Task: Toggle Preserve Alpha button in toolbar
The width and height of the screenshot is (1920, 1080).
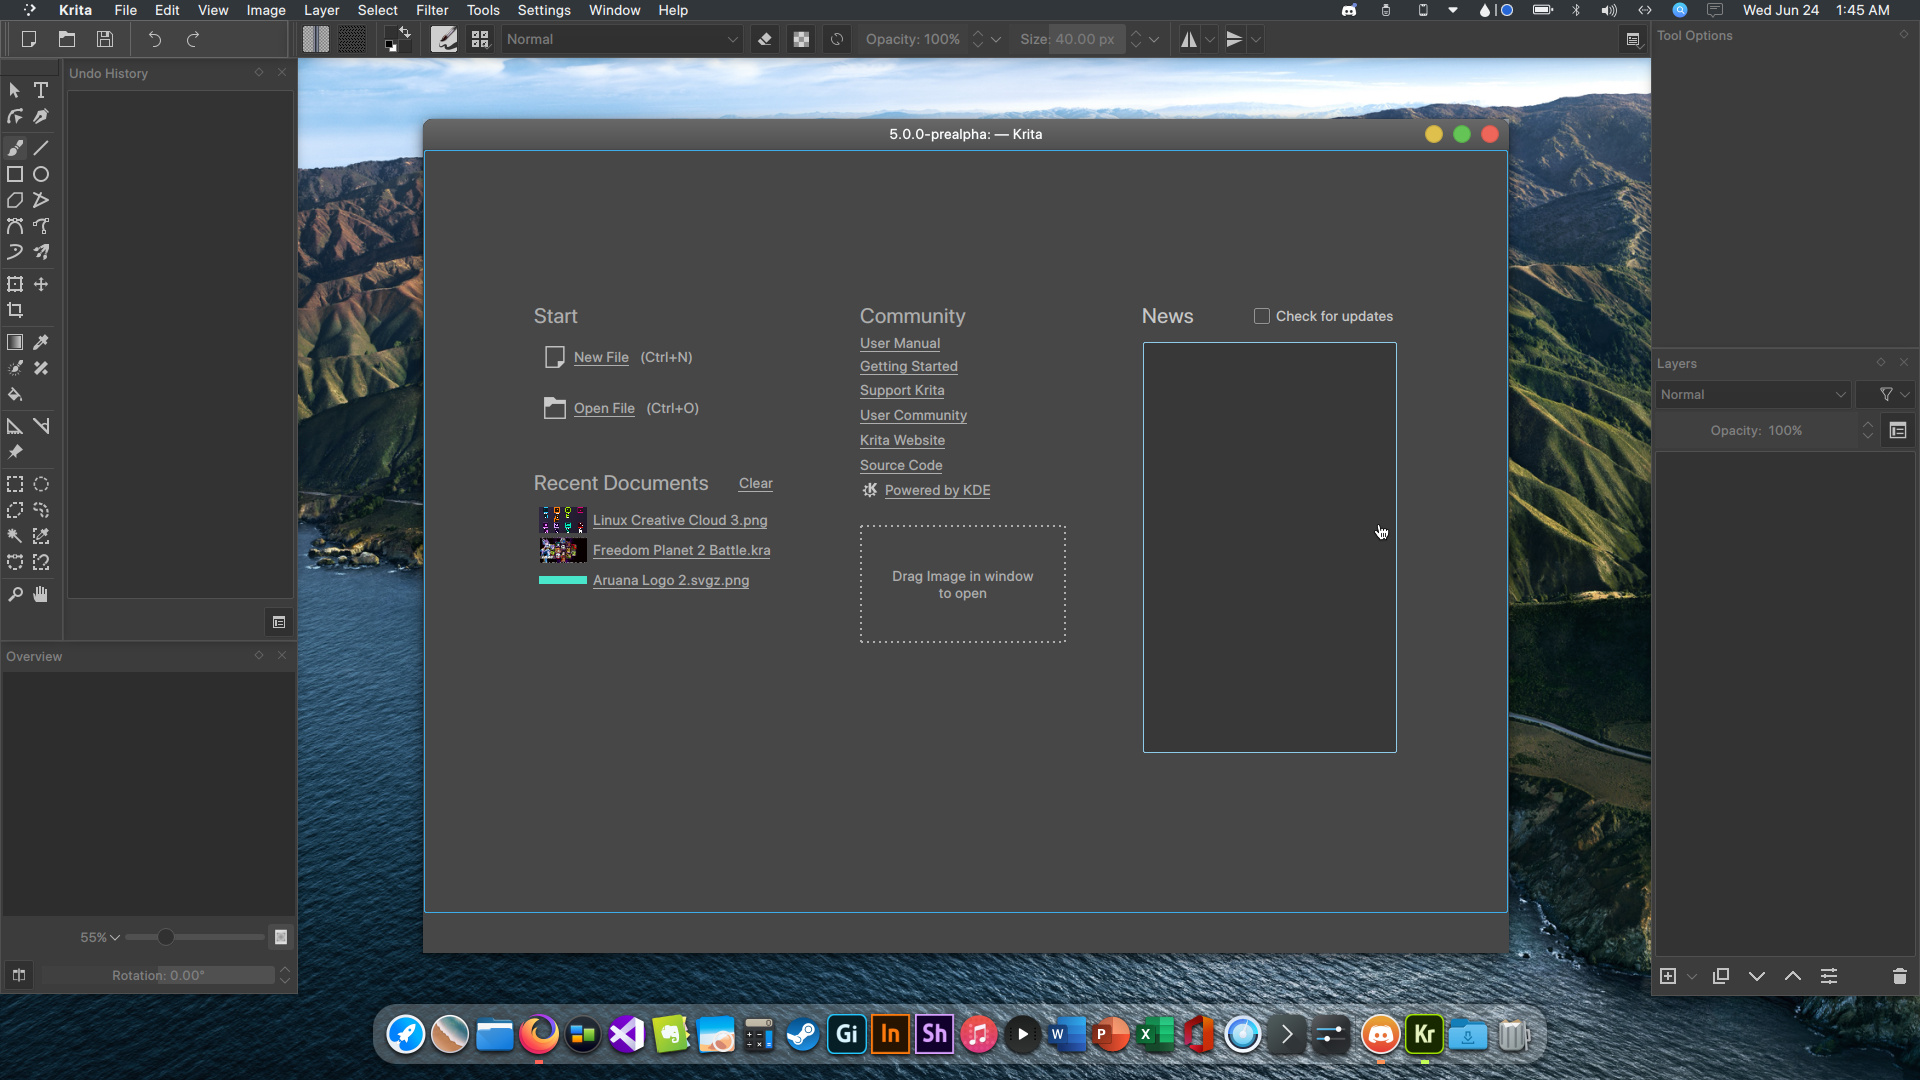Action: point(801,40)
